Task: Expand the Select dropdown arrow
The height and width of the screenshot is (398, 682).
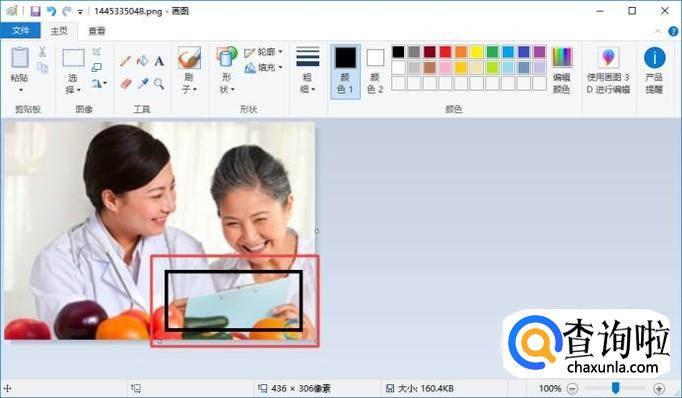Action: click(x=79, y=90)
